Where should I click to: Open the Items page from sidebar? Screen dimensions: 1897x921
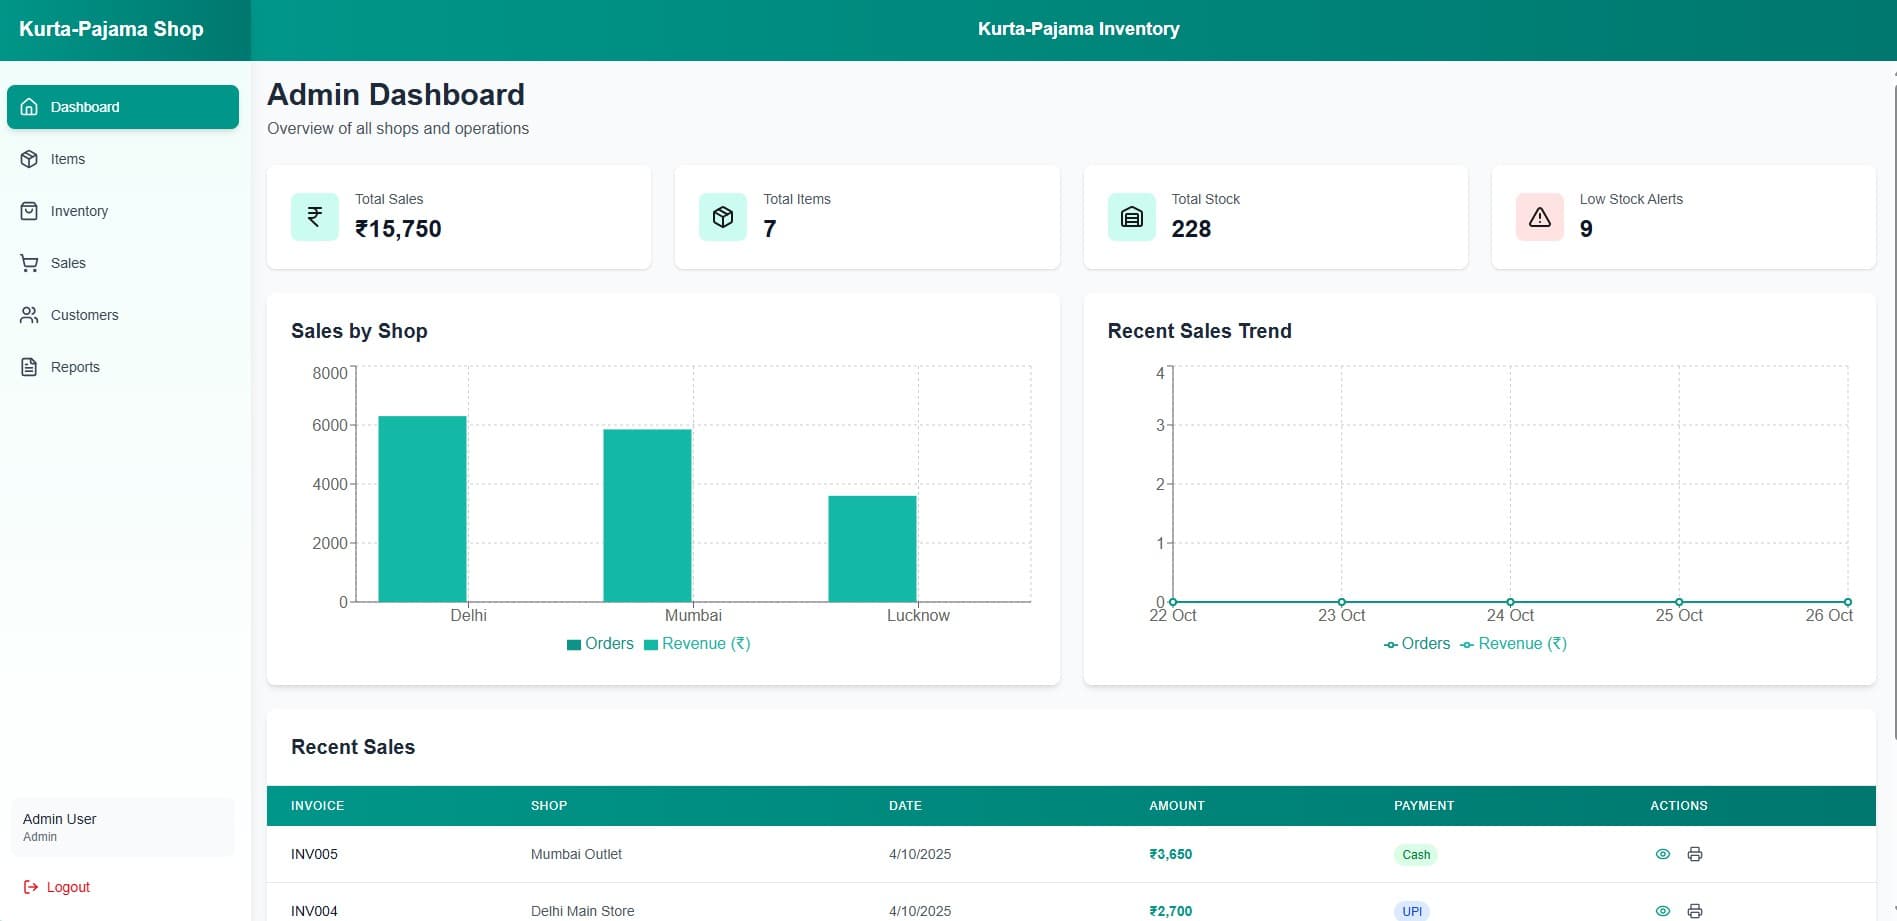pos(68,159)
